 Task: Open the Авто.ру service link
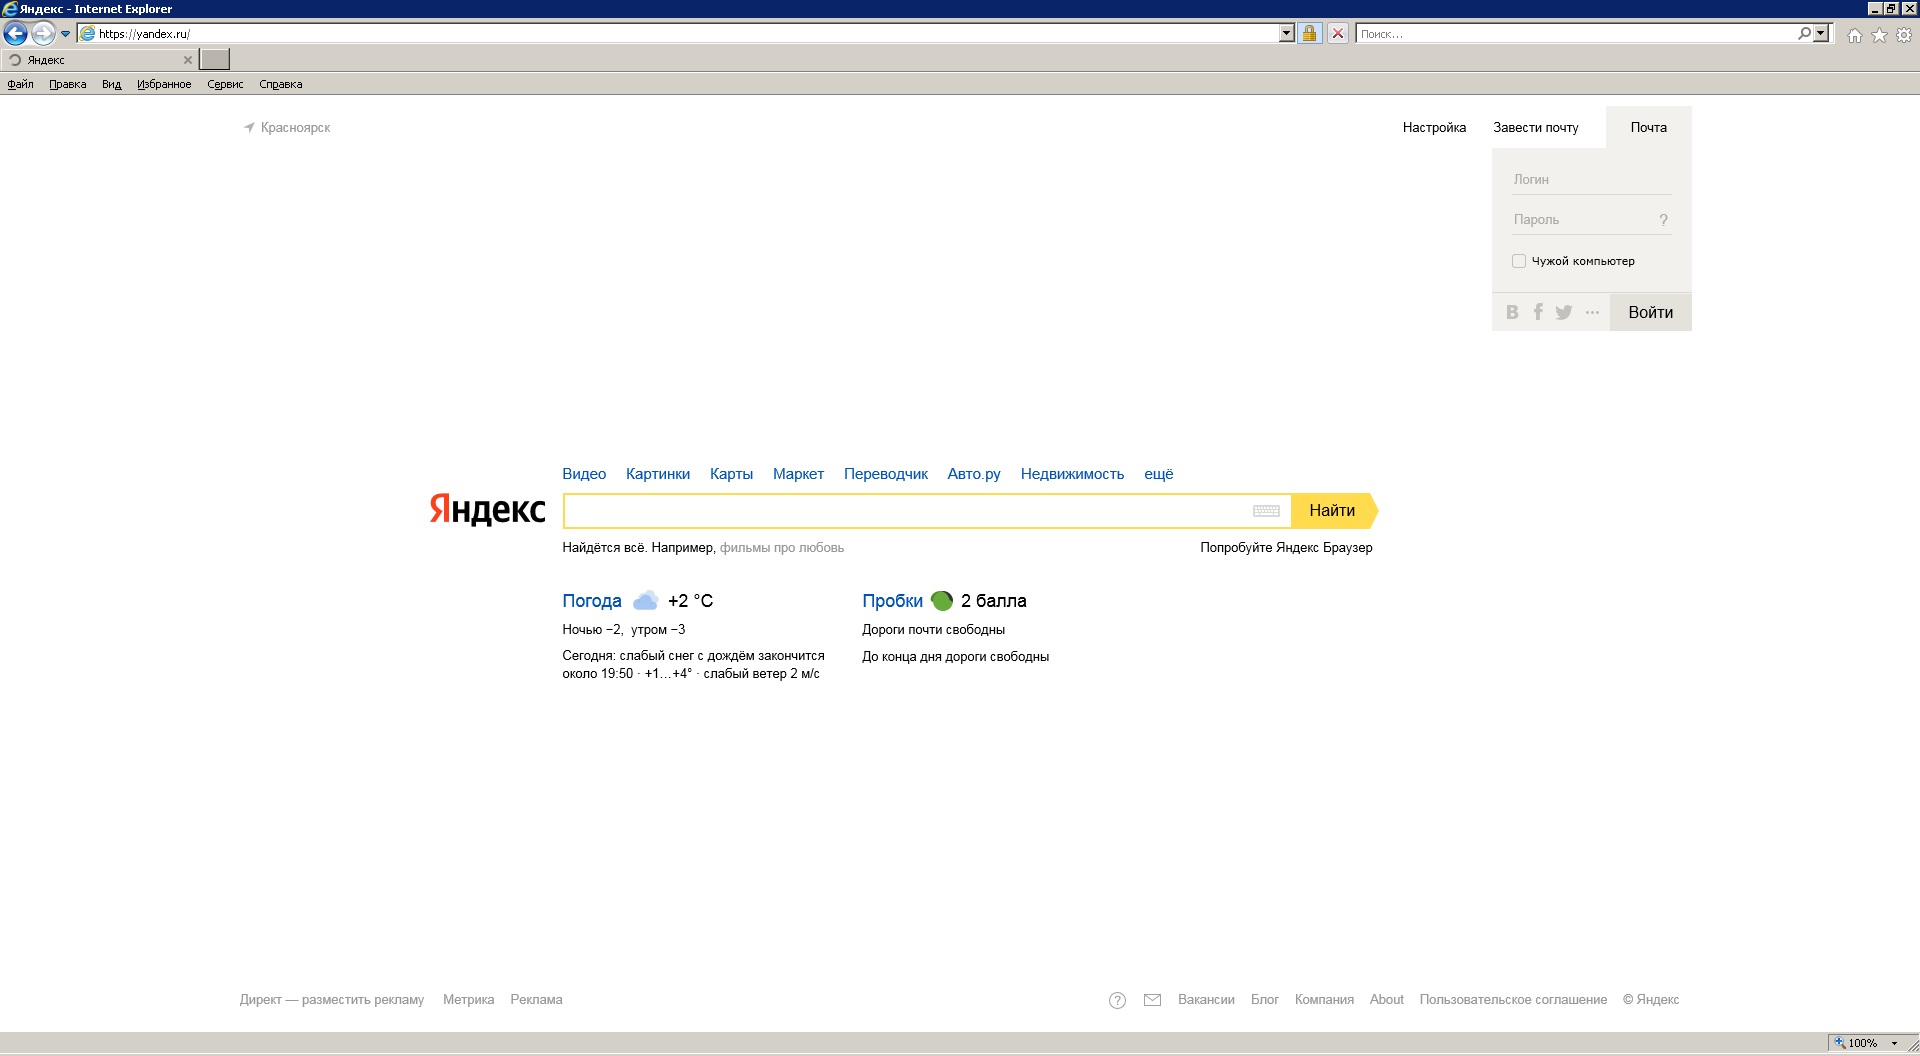(974, 474)
